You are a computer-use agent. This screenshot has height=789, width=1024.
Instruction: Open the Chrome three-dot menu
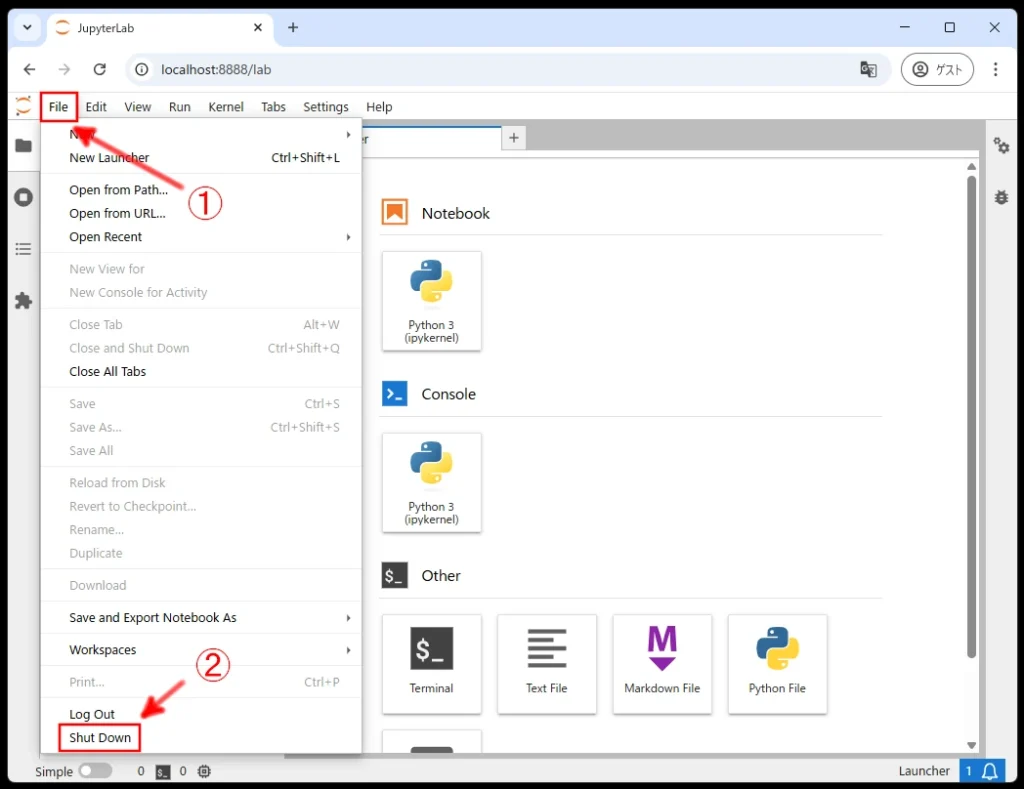click(x=995, y=69)
